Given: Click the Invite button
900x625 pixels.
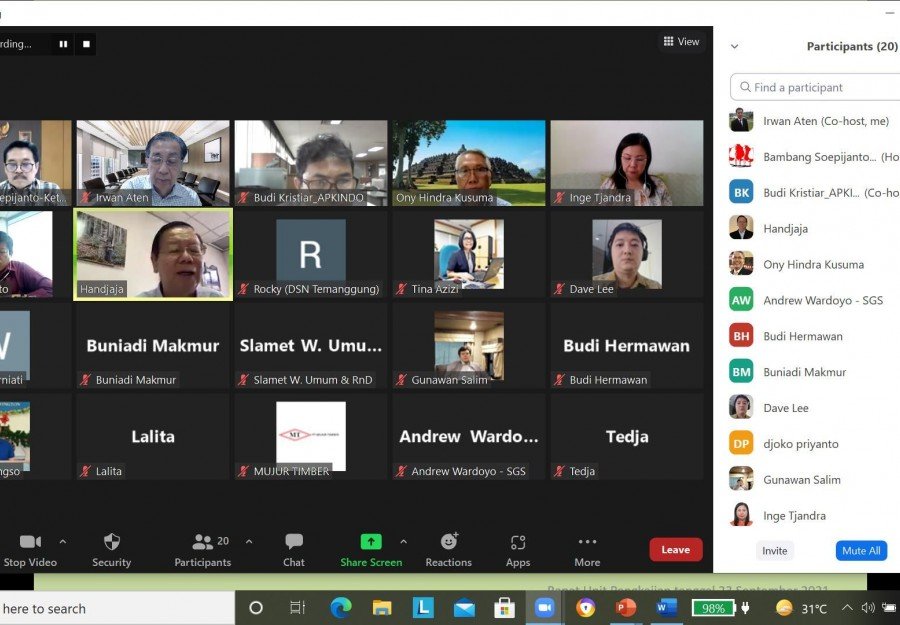Looking at the screenshot, I should pos(774,550).
